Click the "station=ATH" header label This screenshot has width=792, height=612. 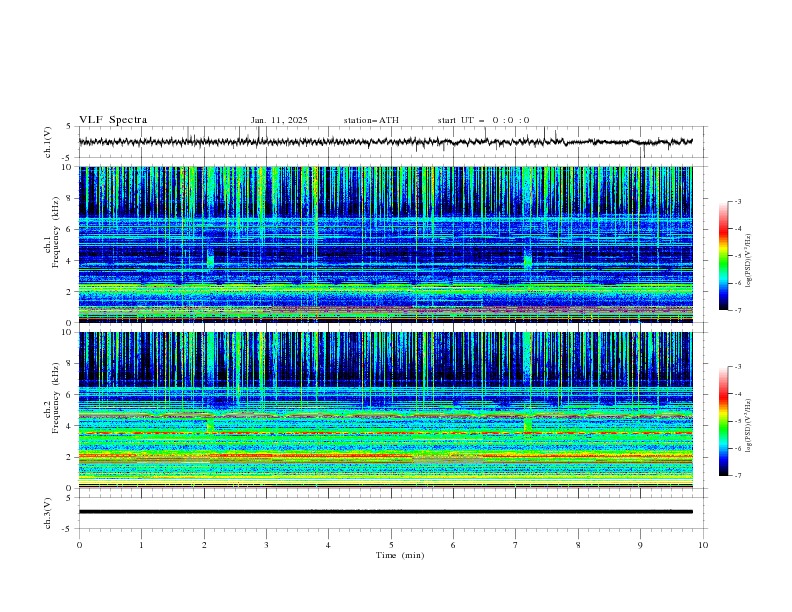coord(371,120)
